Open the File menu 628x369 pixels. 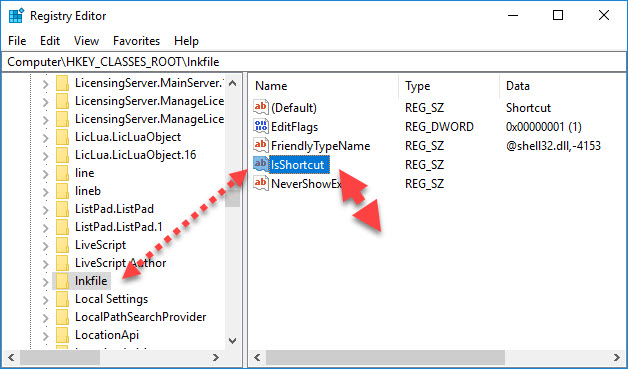(17, 41)
